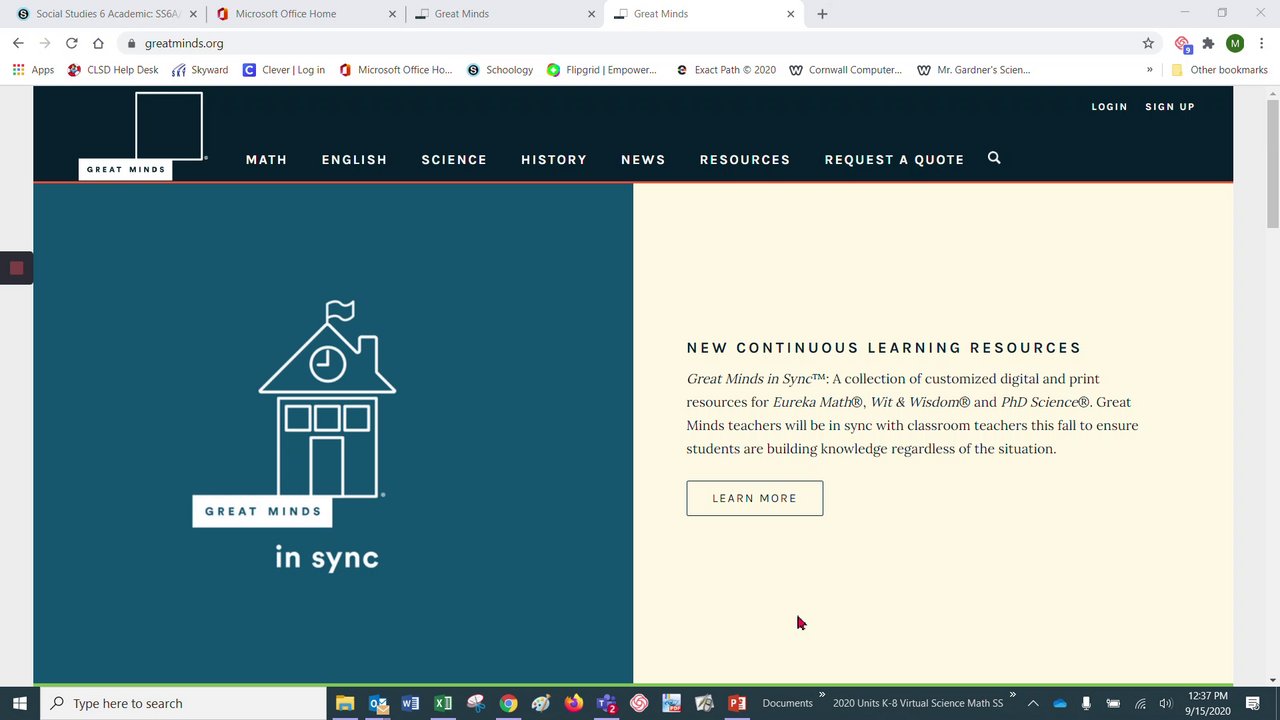Close the active Great Minds tab
Screen dimensions: 1280x720
pyautogui.click(x=791, y=14)
